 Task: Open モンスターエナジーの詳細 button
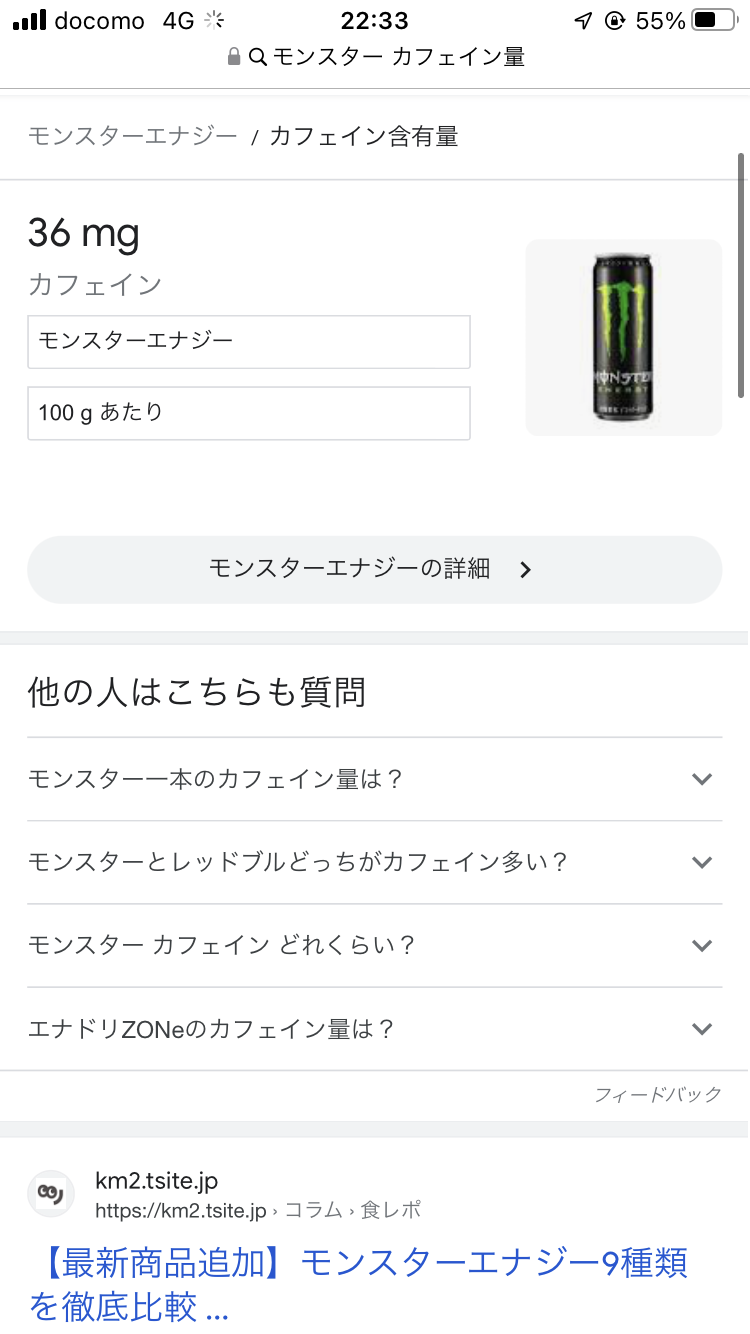(x=374, y=570)
